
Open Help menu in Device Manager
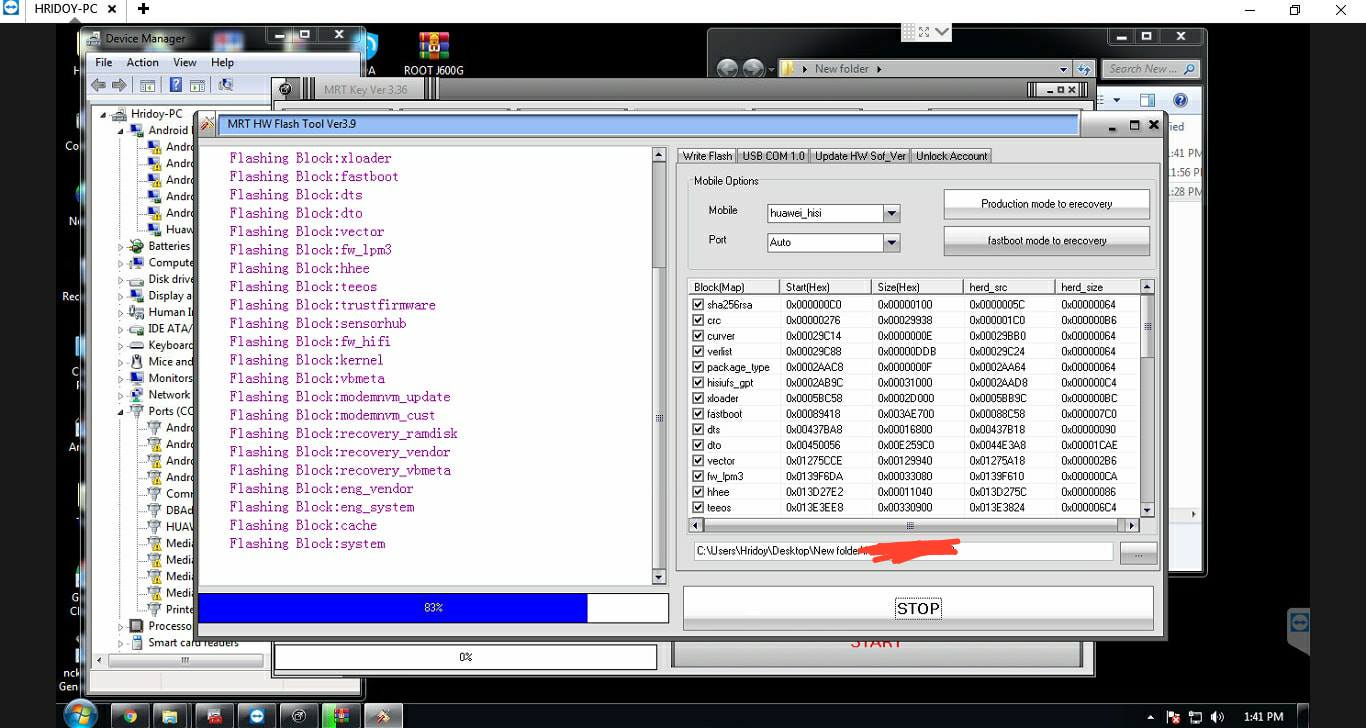[222, 62]
